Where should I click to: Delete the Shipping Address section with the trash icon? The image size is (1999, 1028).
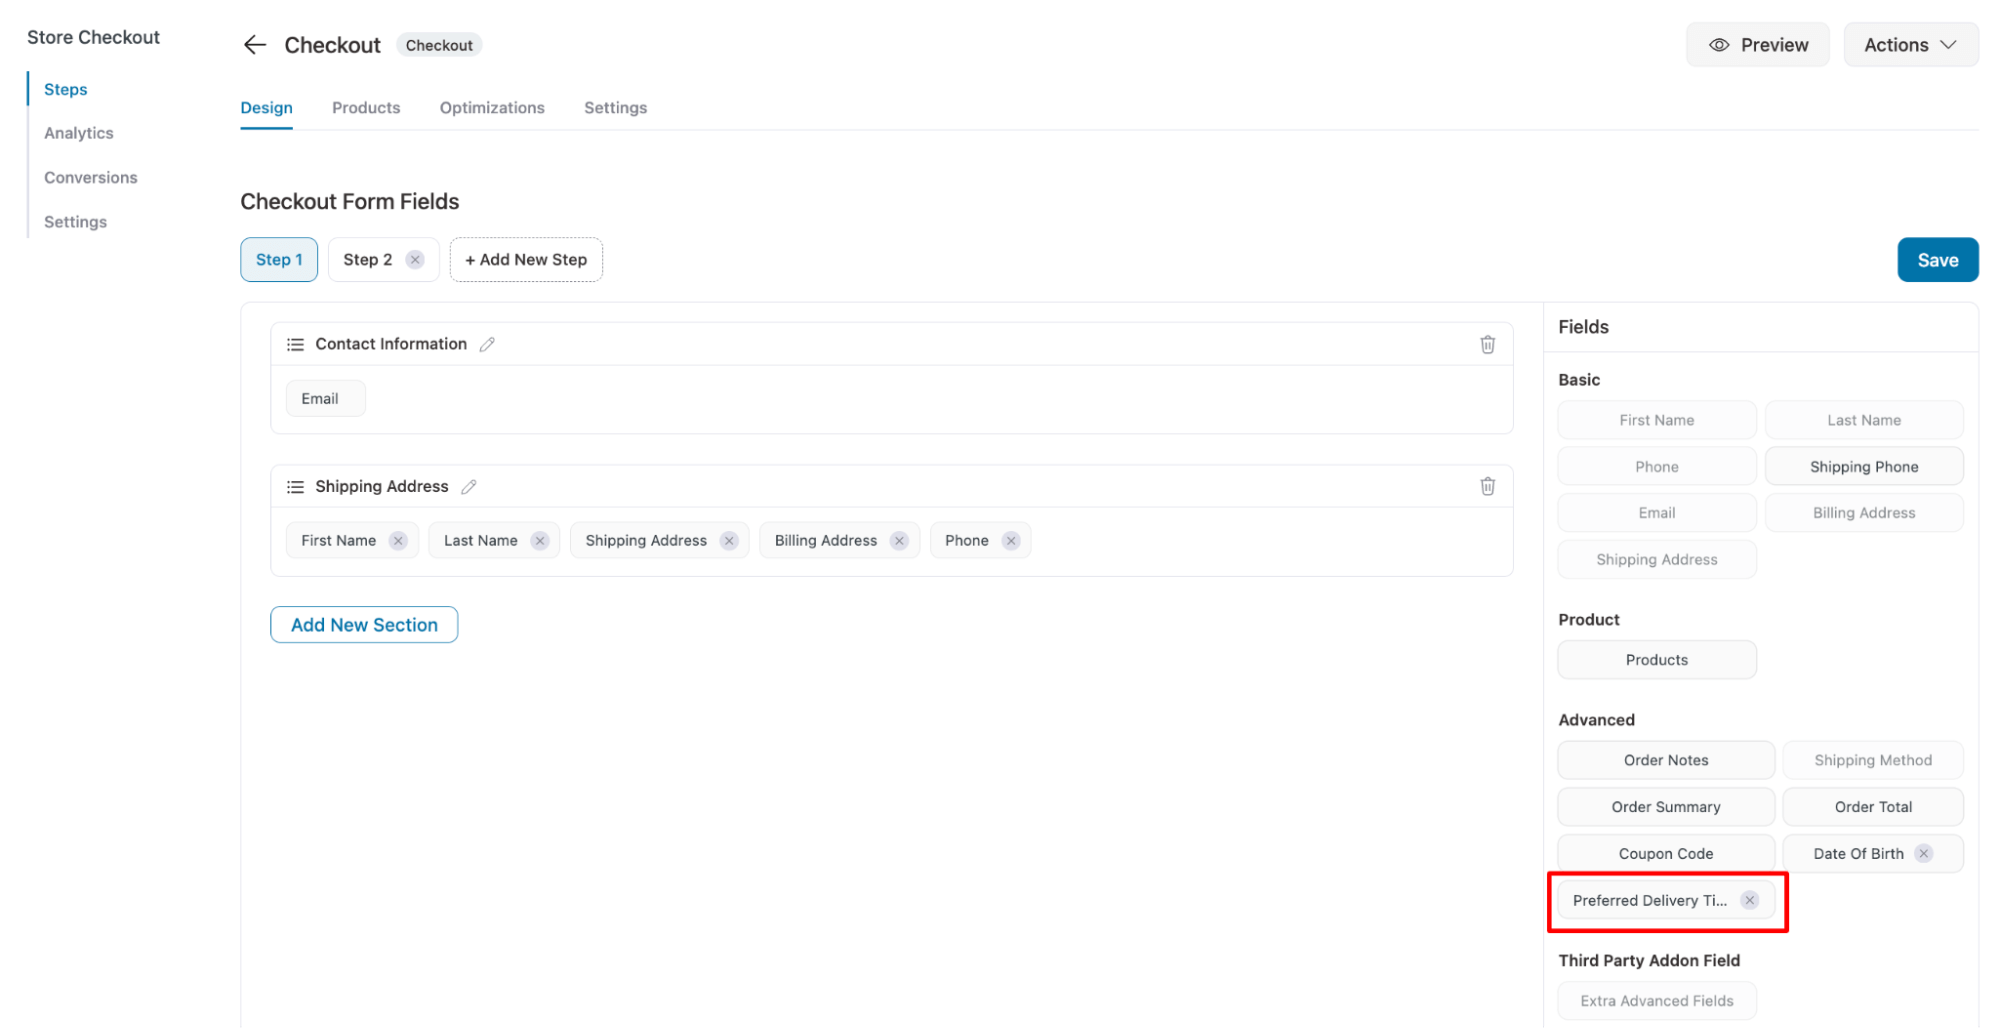tap(1488, 487)
